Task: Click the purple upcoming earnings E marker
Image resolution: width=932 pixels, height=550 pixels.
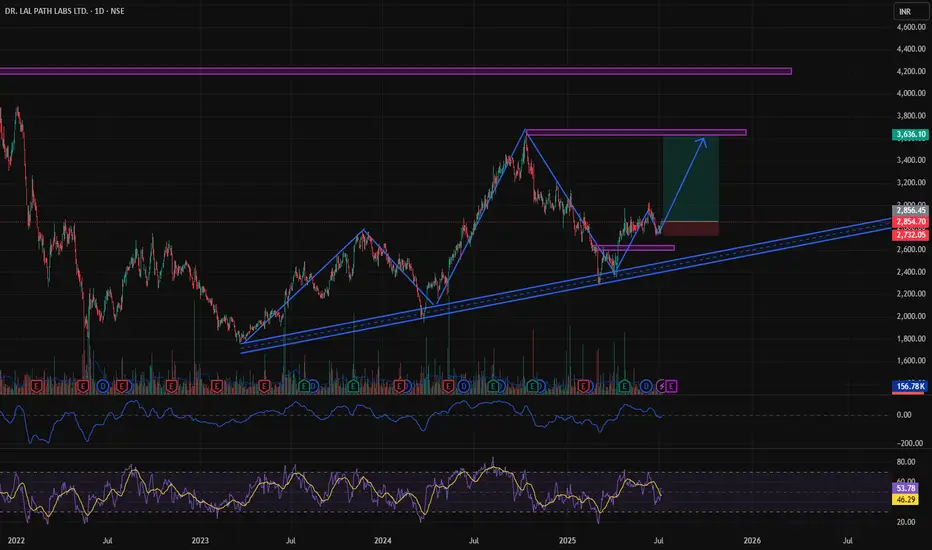Action: [671, 386]
